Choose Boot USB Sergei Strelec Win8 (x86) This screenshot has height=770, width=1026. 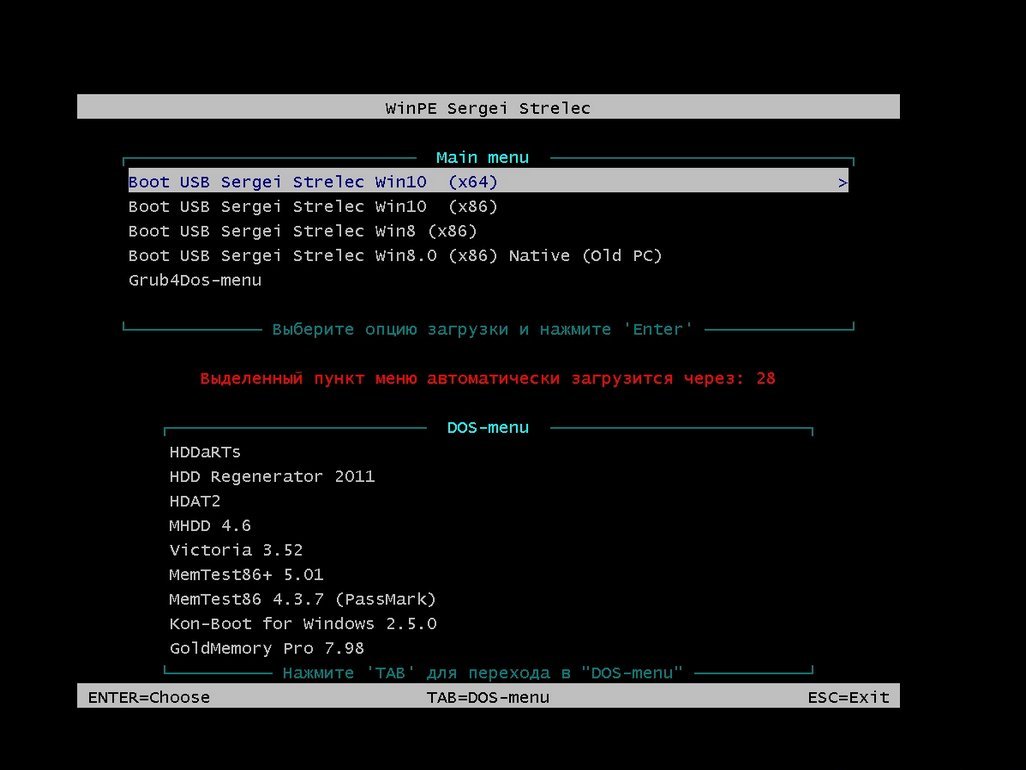302,231
